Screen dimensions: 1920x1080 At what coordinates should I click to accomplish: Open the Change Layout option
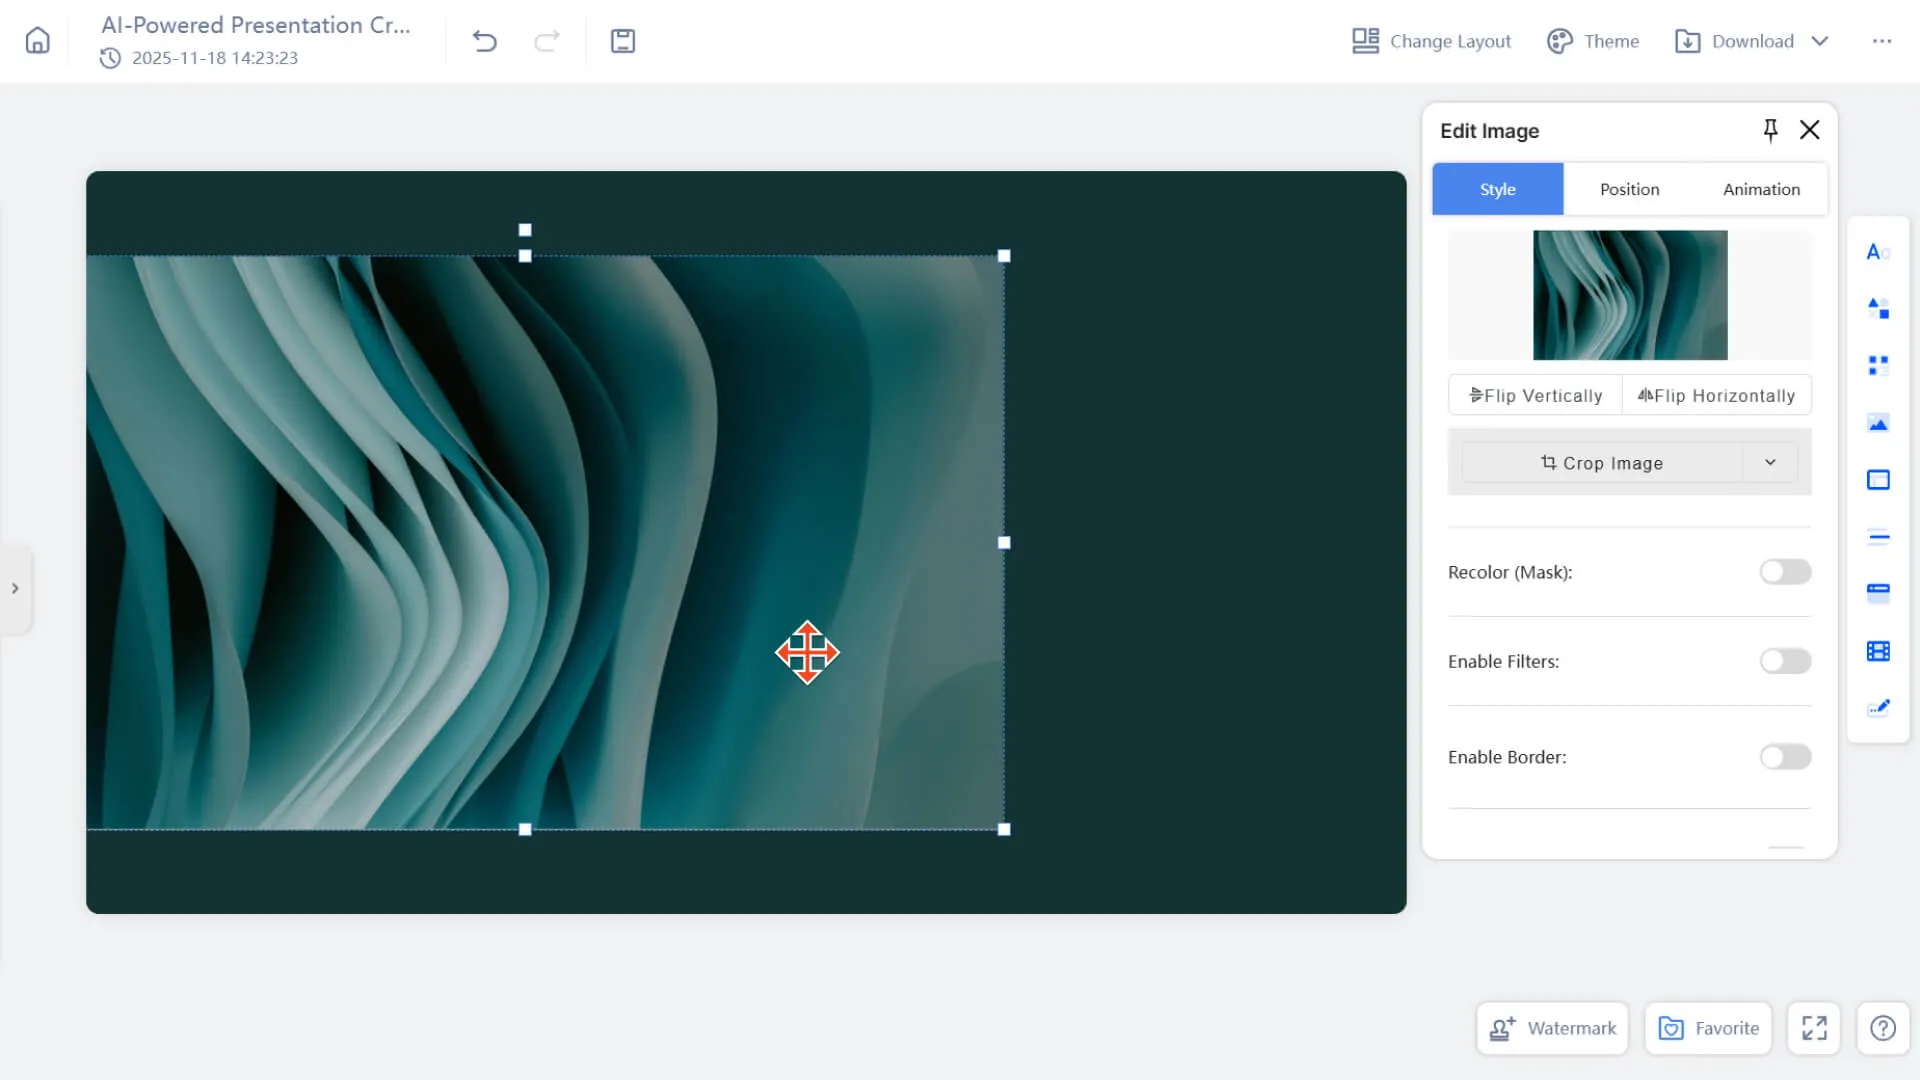[x=1431, y=41]
